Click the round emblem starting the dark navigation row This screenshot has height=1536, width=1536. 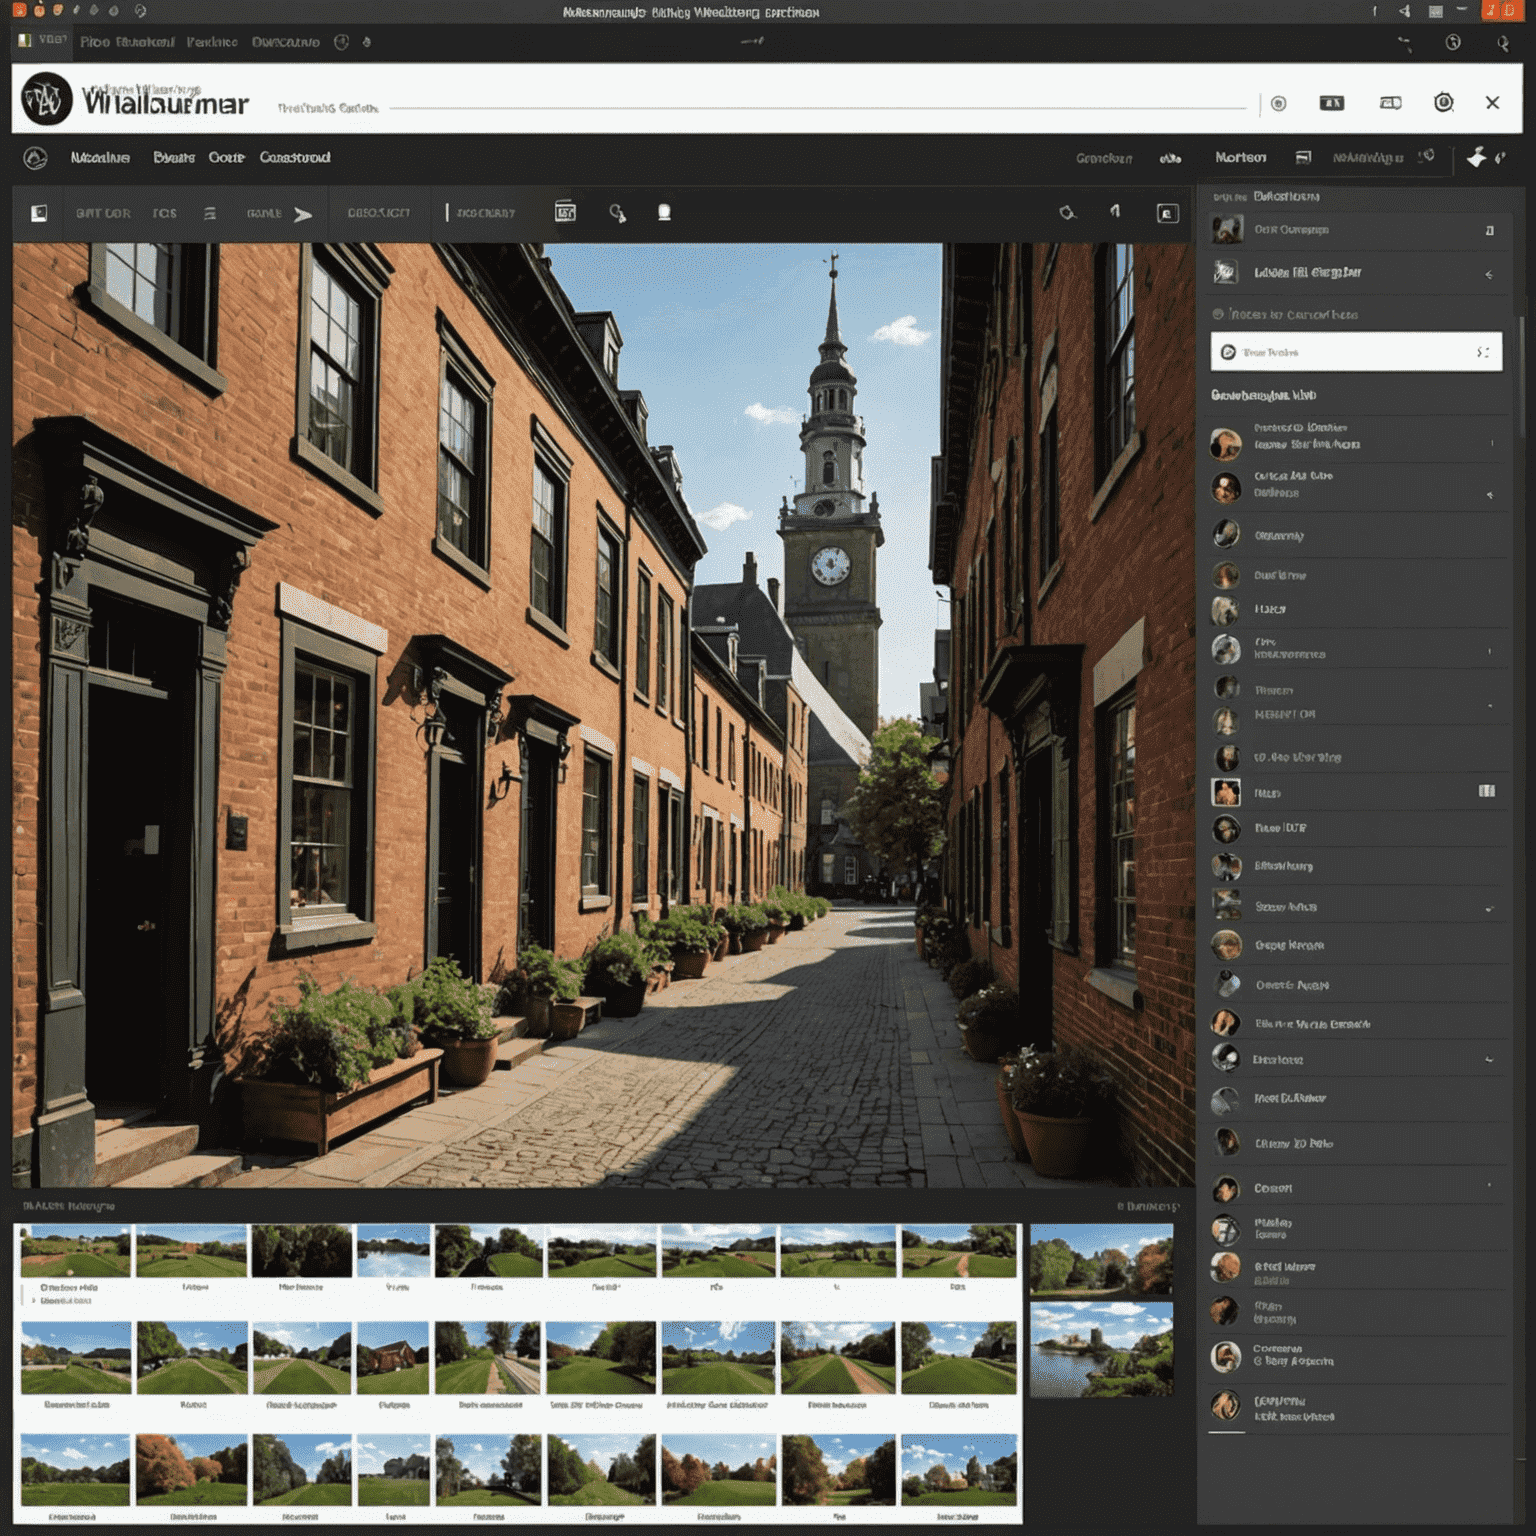[35, 158]
